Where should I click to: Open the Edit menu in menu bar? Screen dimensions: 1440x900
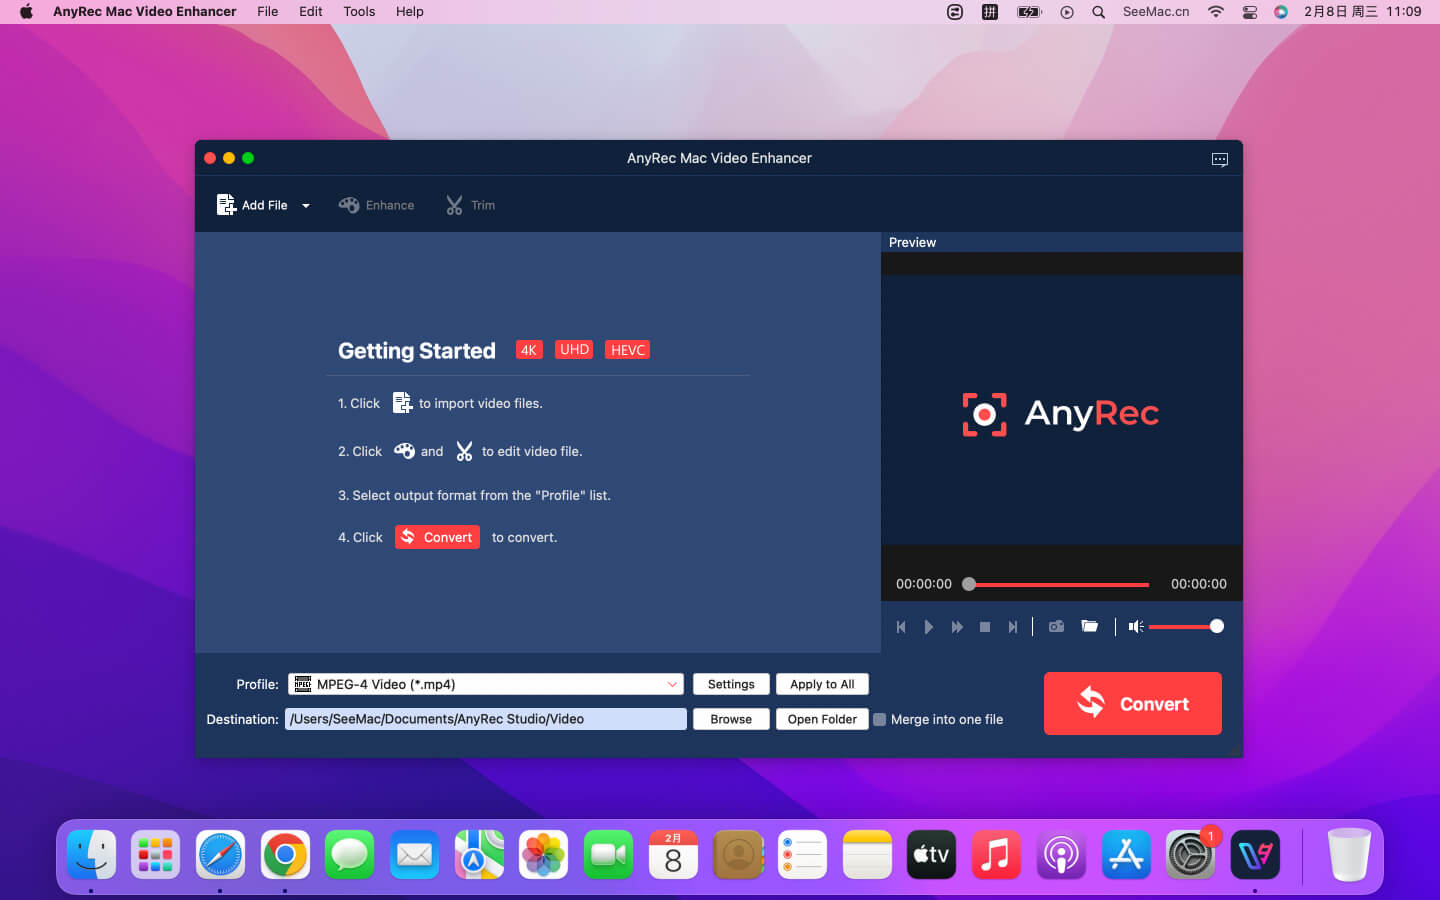(x=310, y=12)
